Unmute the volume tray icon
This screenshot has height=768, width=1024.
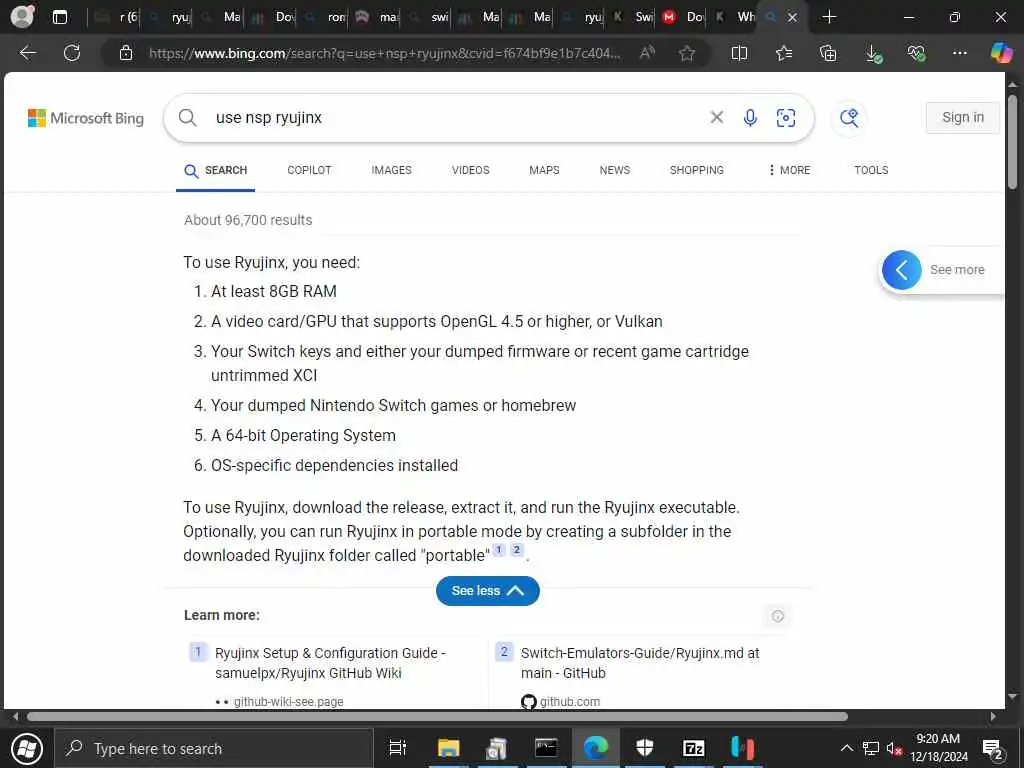coord(894,748)
